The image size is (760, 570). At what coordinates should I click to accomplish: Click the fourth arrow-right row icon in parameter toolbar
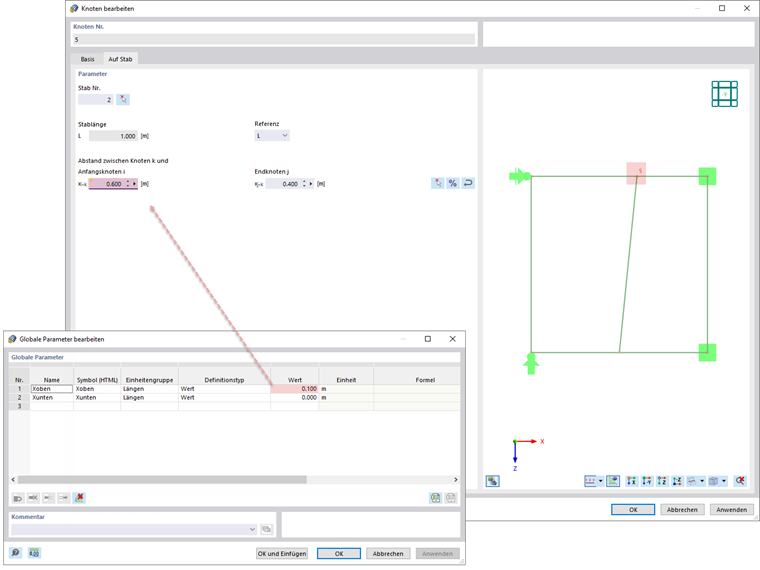[63, 498]
